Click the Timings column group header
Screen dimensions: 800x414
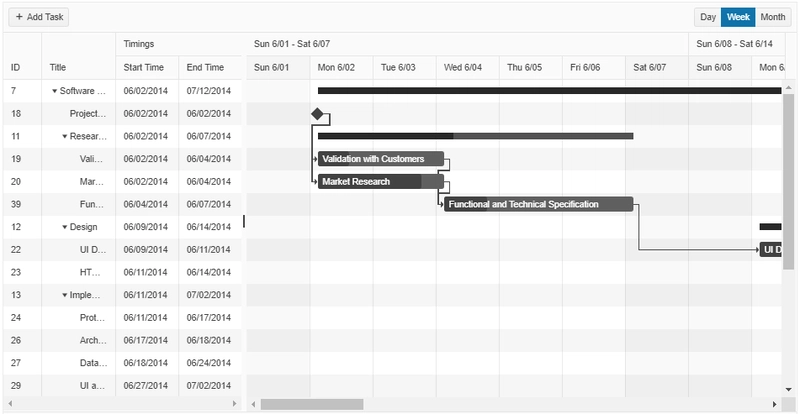coord(179,44)
